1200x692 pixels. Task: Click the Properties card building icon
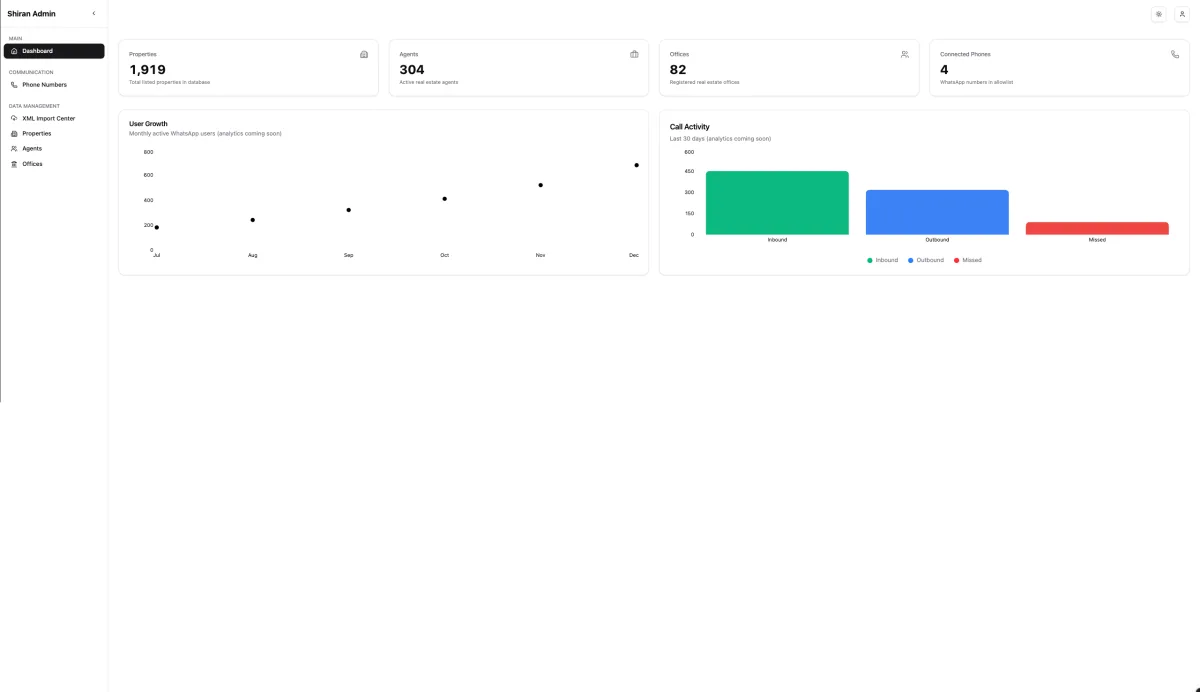pos(364,54)
